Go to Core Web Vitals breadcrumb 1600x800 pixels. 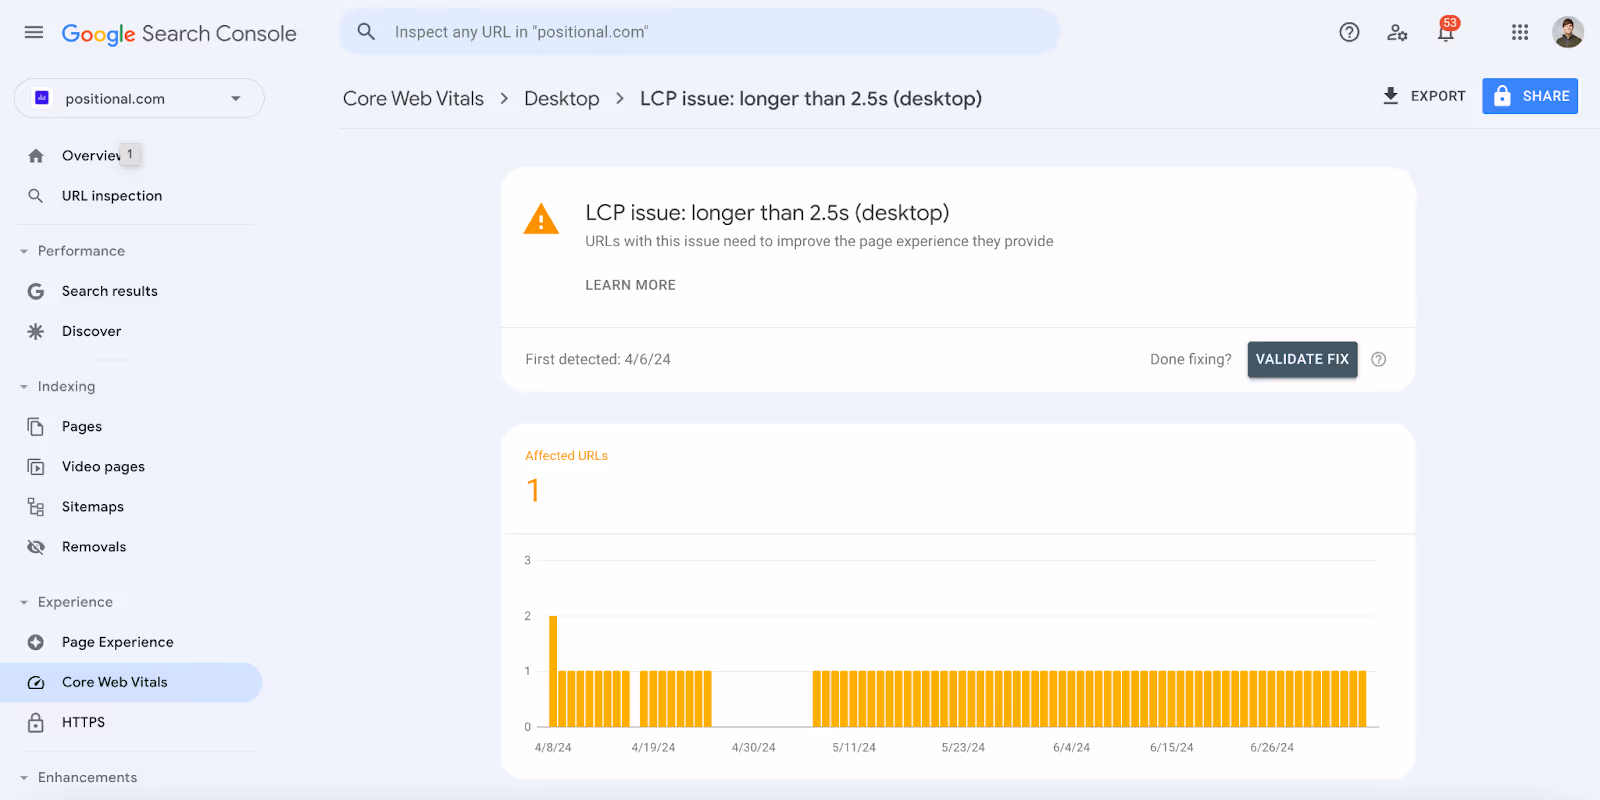coord(413,98)
